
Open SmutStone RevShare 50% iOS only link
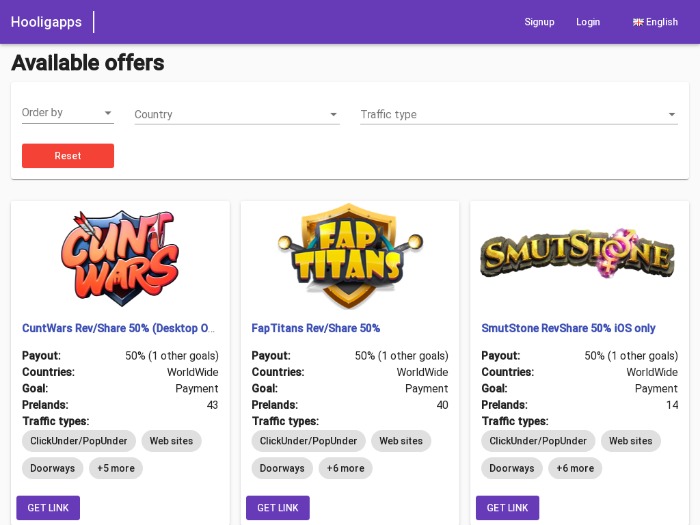(x=568, y=328)
